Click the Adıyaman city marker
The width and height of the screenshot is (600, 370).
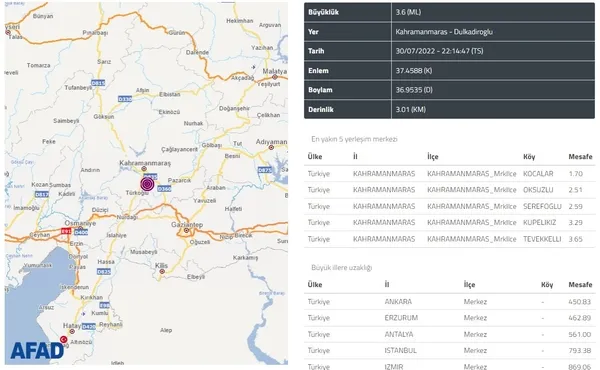pos(271,147)
